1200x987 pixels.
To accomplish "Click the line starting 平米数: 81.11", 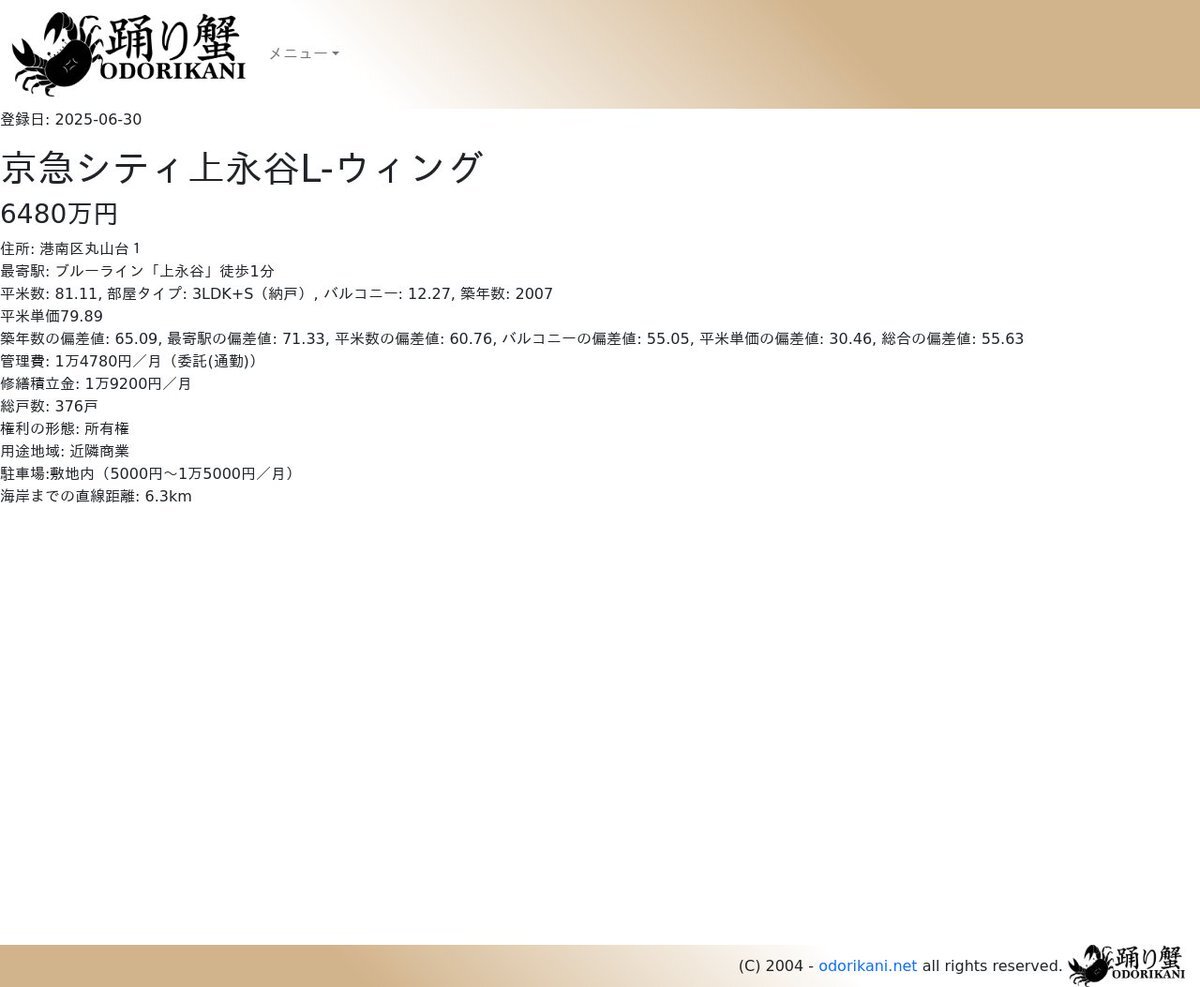I will [276, 294].
